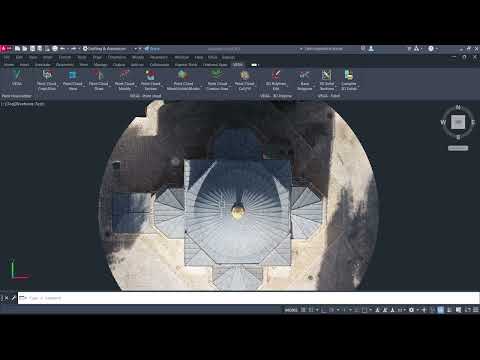The image size is (480, 360).
Task: Click the Redo arrow icon
Action: (x=73, y=49)
